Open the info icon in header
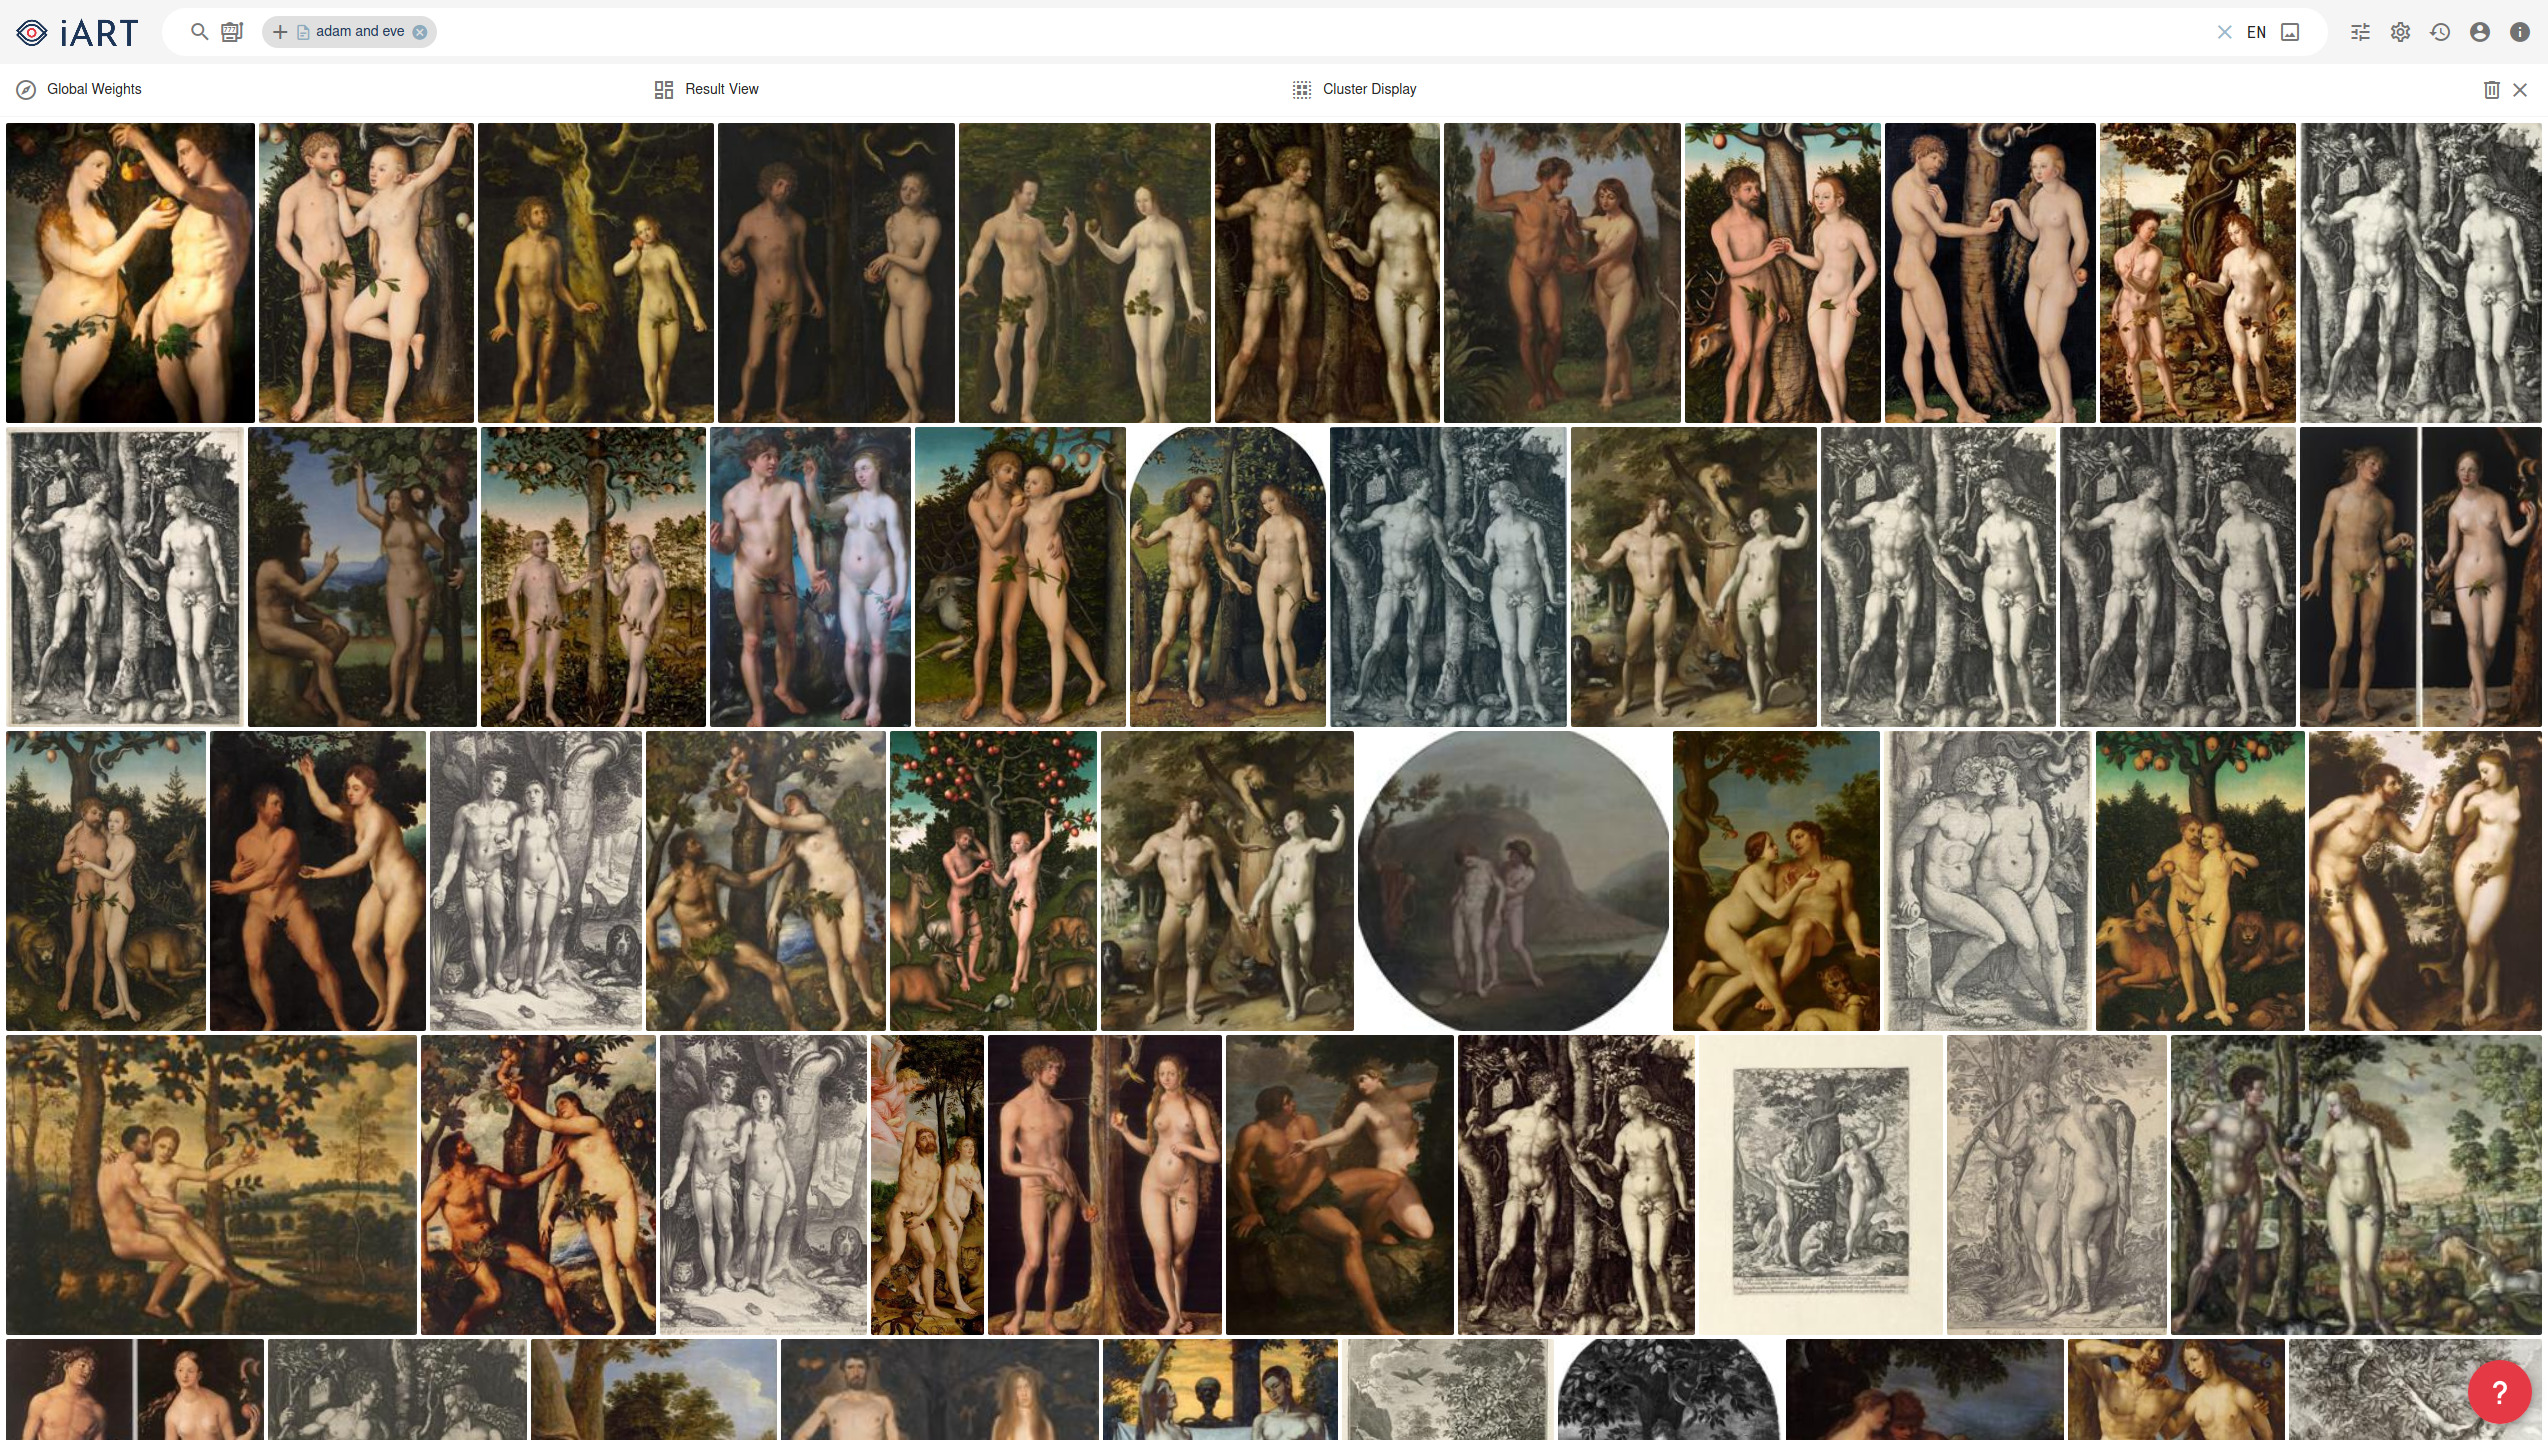The height and width of the screenshot is (1440, 2548). click(2520, 32)
